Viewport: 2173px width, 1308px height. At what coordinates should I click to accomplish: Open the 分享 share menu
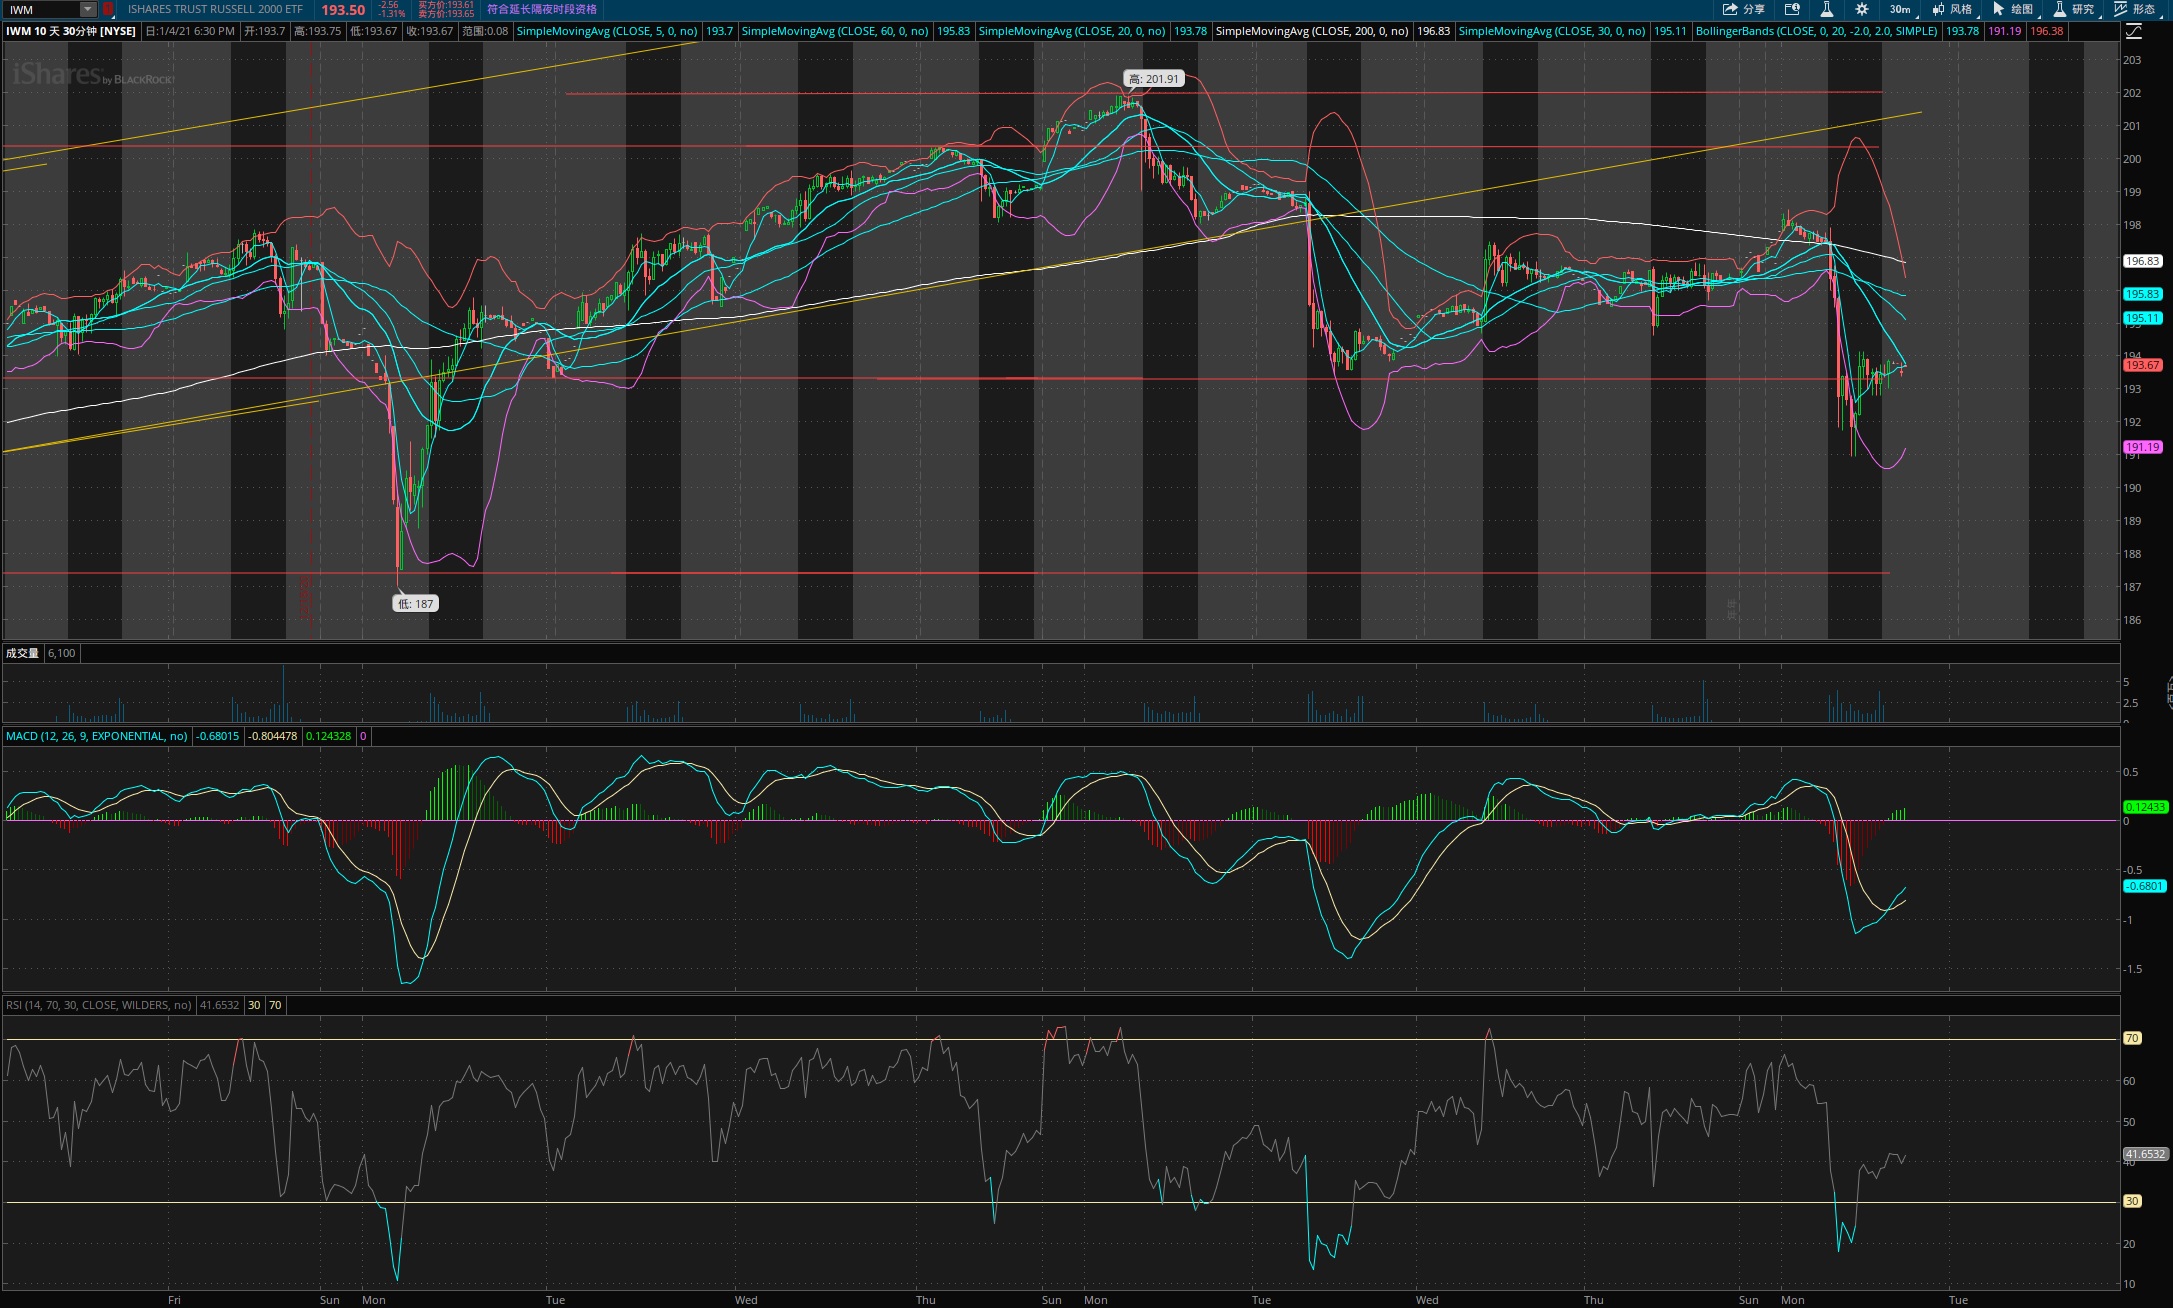1744,9
